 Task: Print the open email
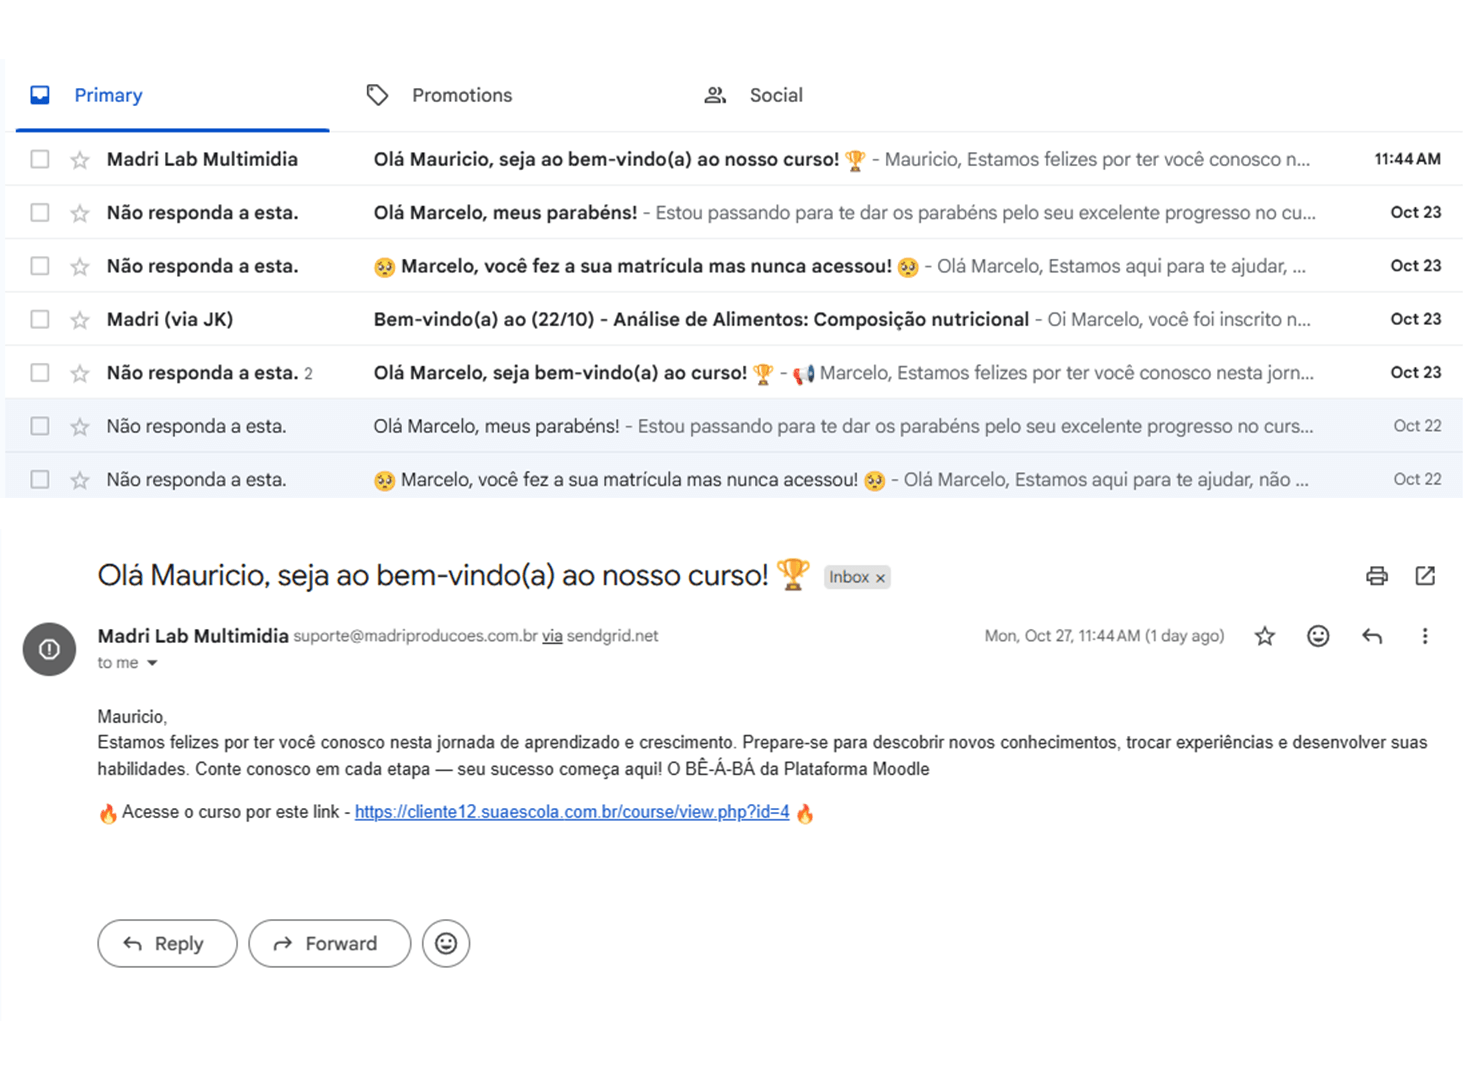pos(1376,576)
